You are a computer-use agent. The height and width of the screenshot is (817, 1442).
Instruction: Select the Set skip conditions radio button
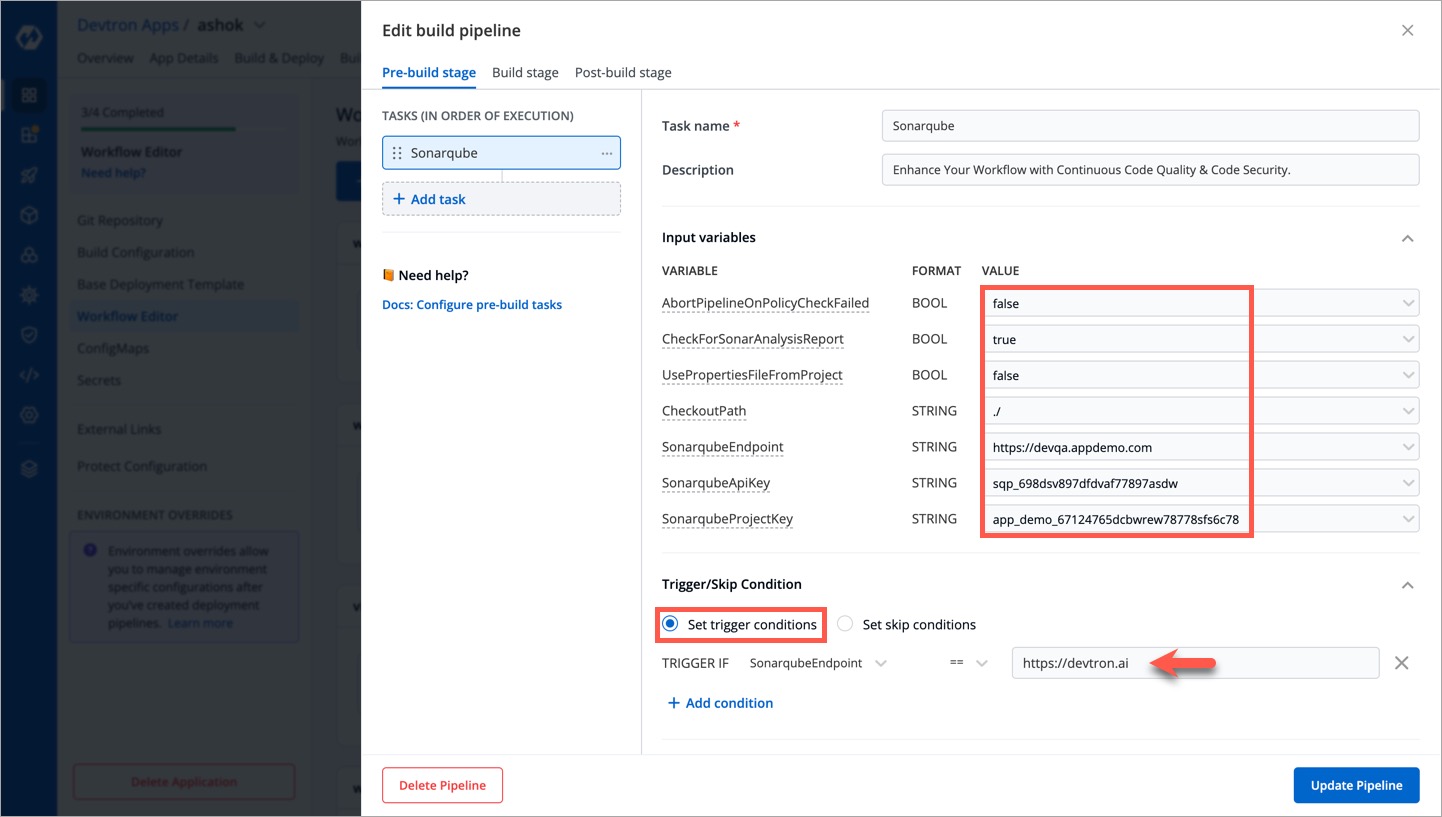tap(845, 624)
